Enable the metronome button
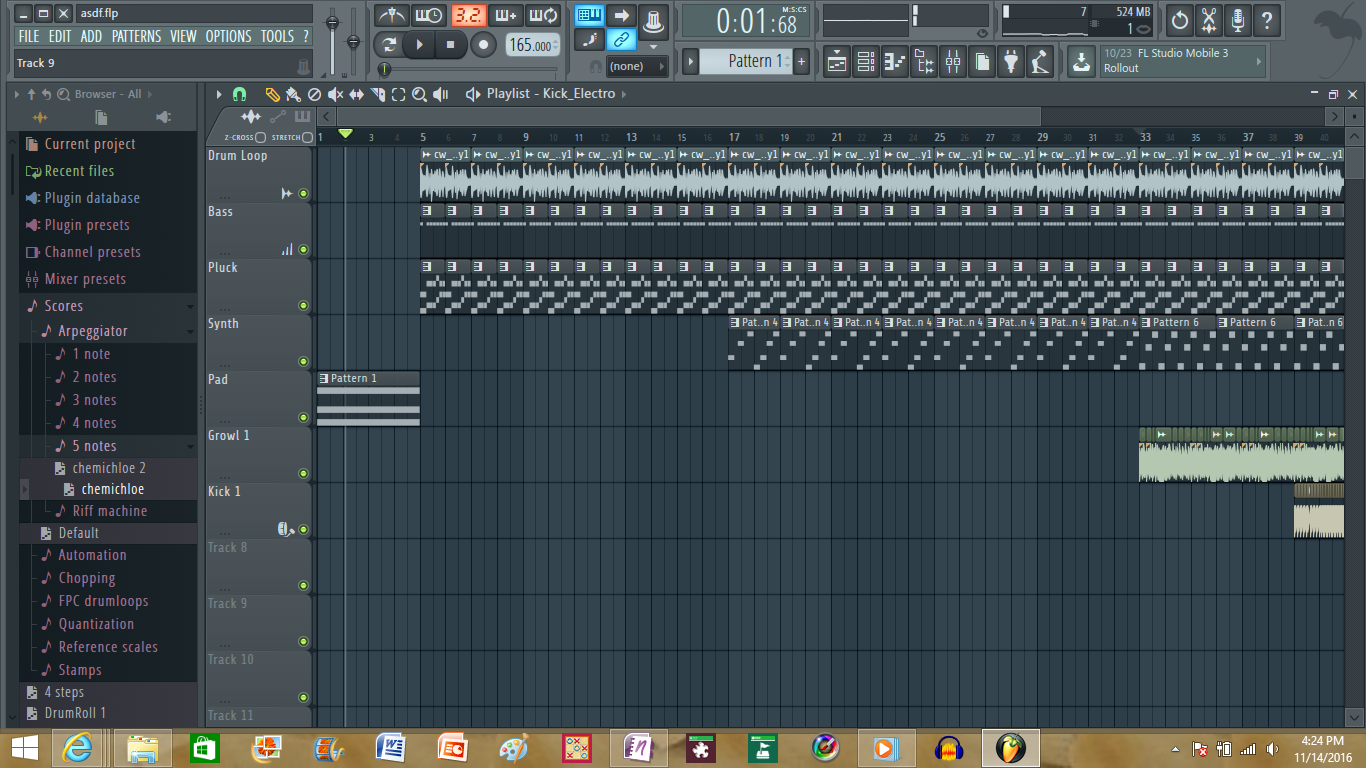The width and height of the screenshot is (1366, 768). tap(393, 16)
